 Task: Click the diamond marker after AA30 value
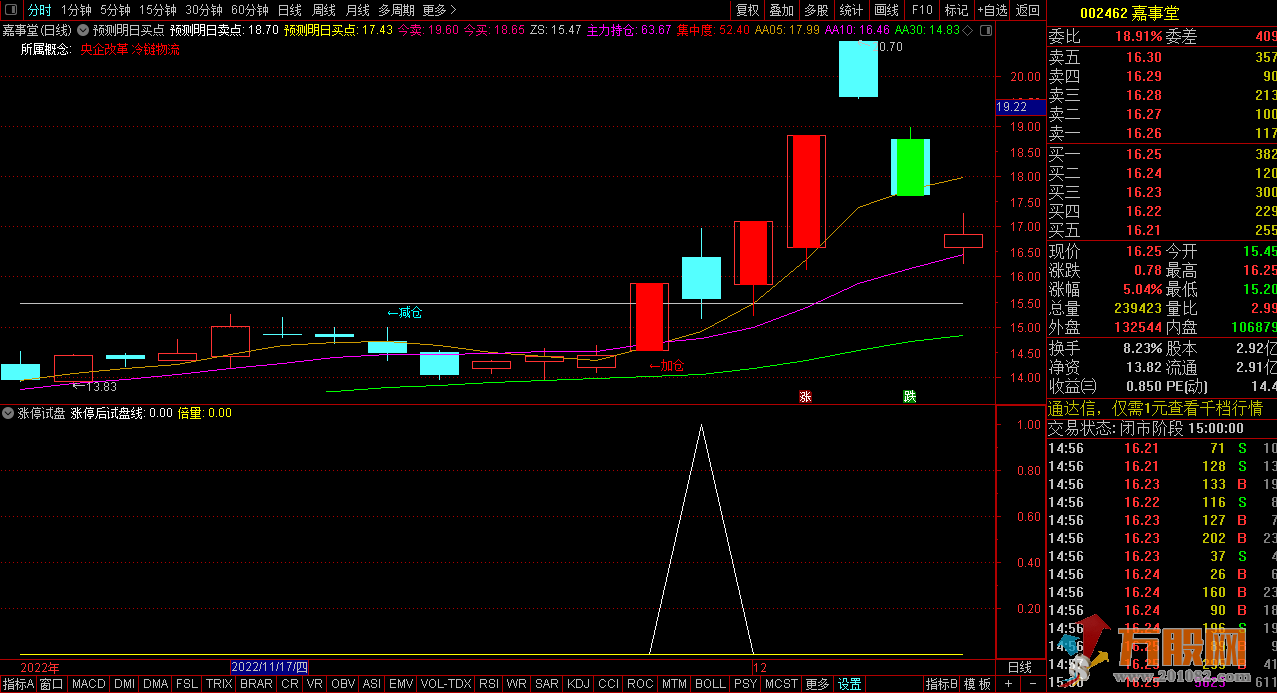pos(967,30)
